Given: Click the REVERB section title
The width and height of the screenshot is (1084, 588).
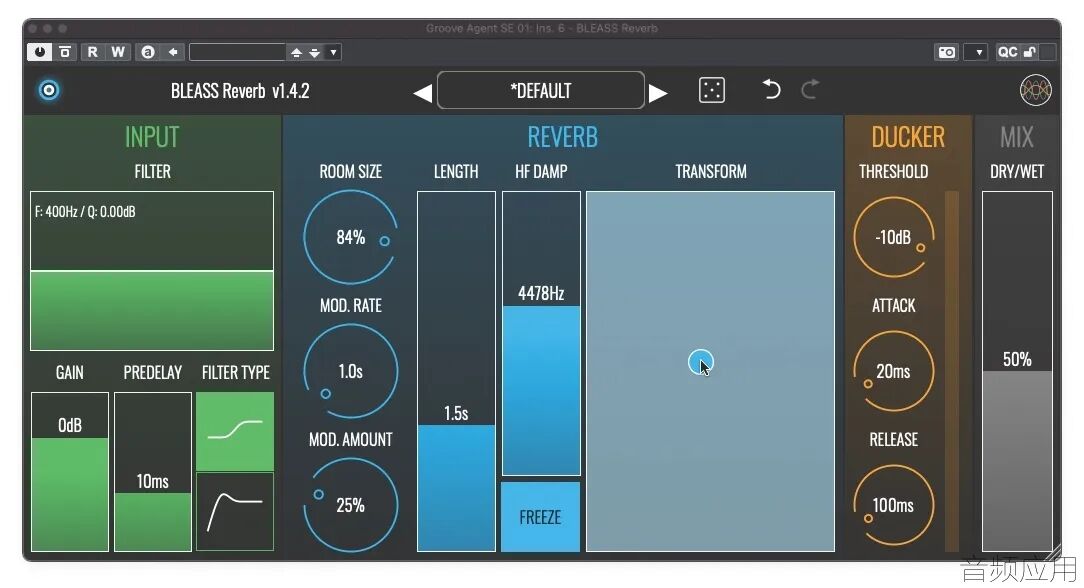Looking at the screenshot, I should (563, 137).
